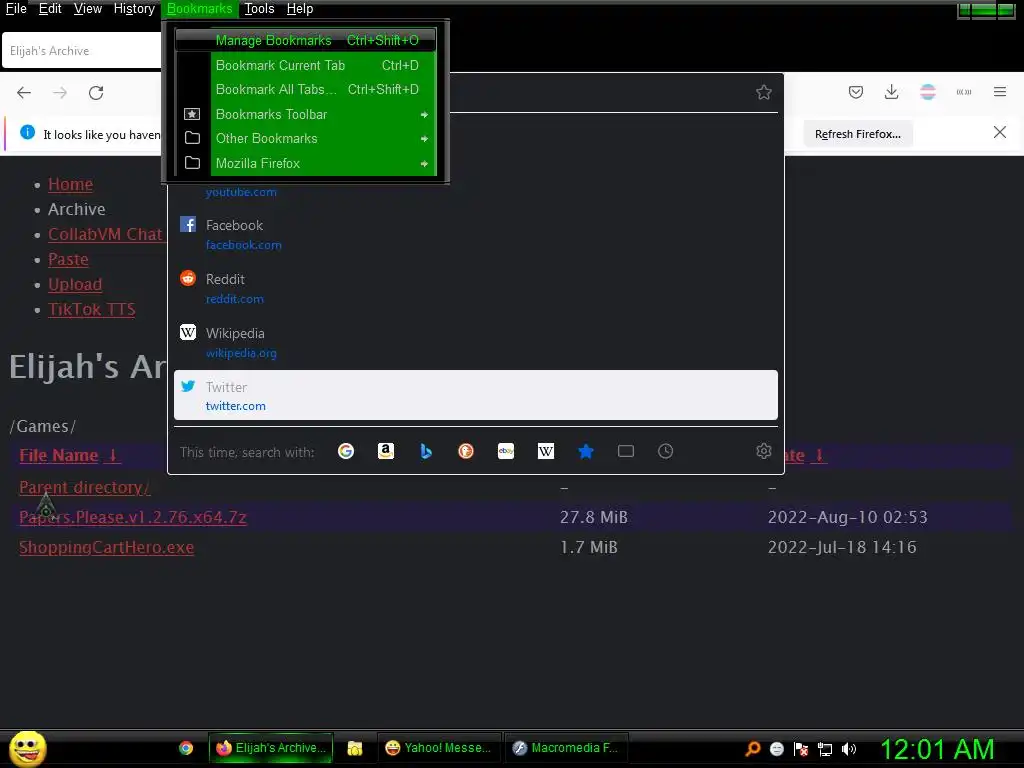1024x768 pixels.
Task: Select the Facebook suggestion
Action: [x=475, y=234]
